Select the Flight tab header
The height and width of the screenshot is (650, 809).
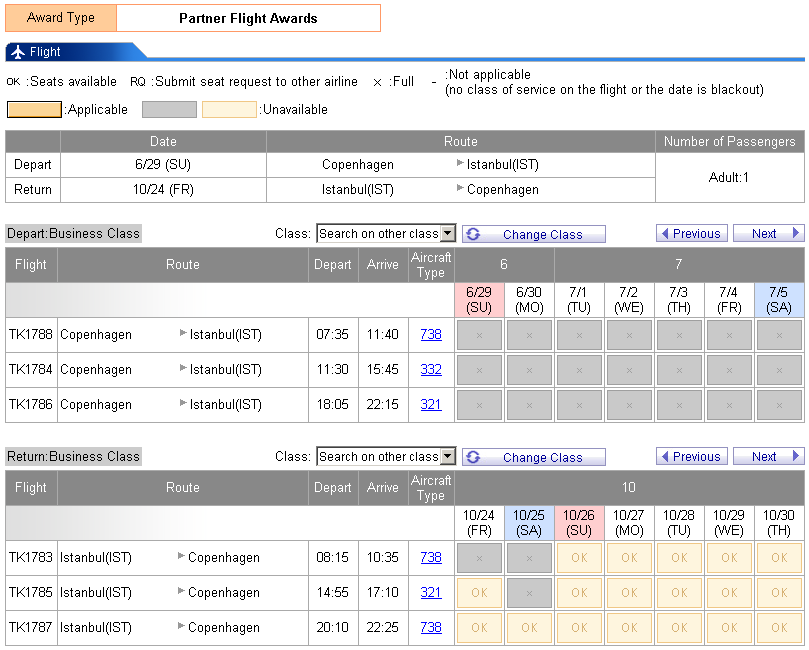45,52
